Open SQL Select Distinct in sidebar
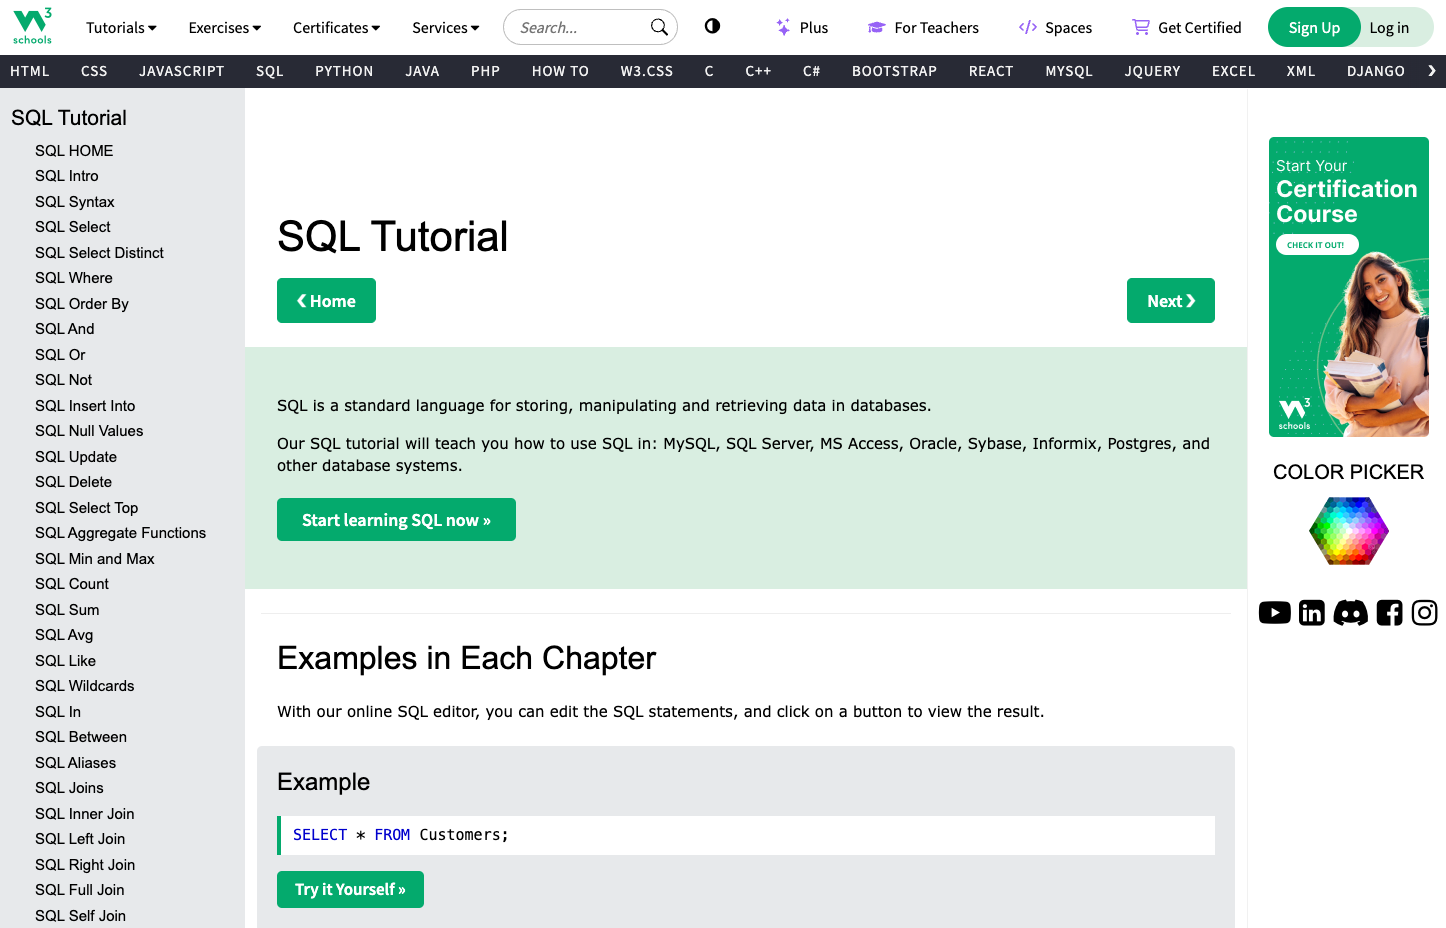The height and width of the screenshot is (928, 1446). point(99,253)
